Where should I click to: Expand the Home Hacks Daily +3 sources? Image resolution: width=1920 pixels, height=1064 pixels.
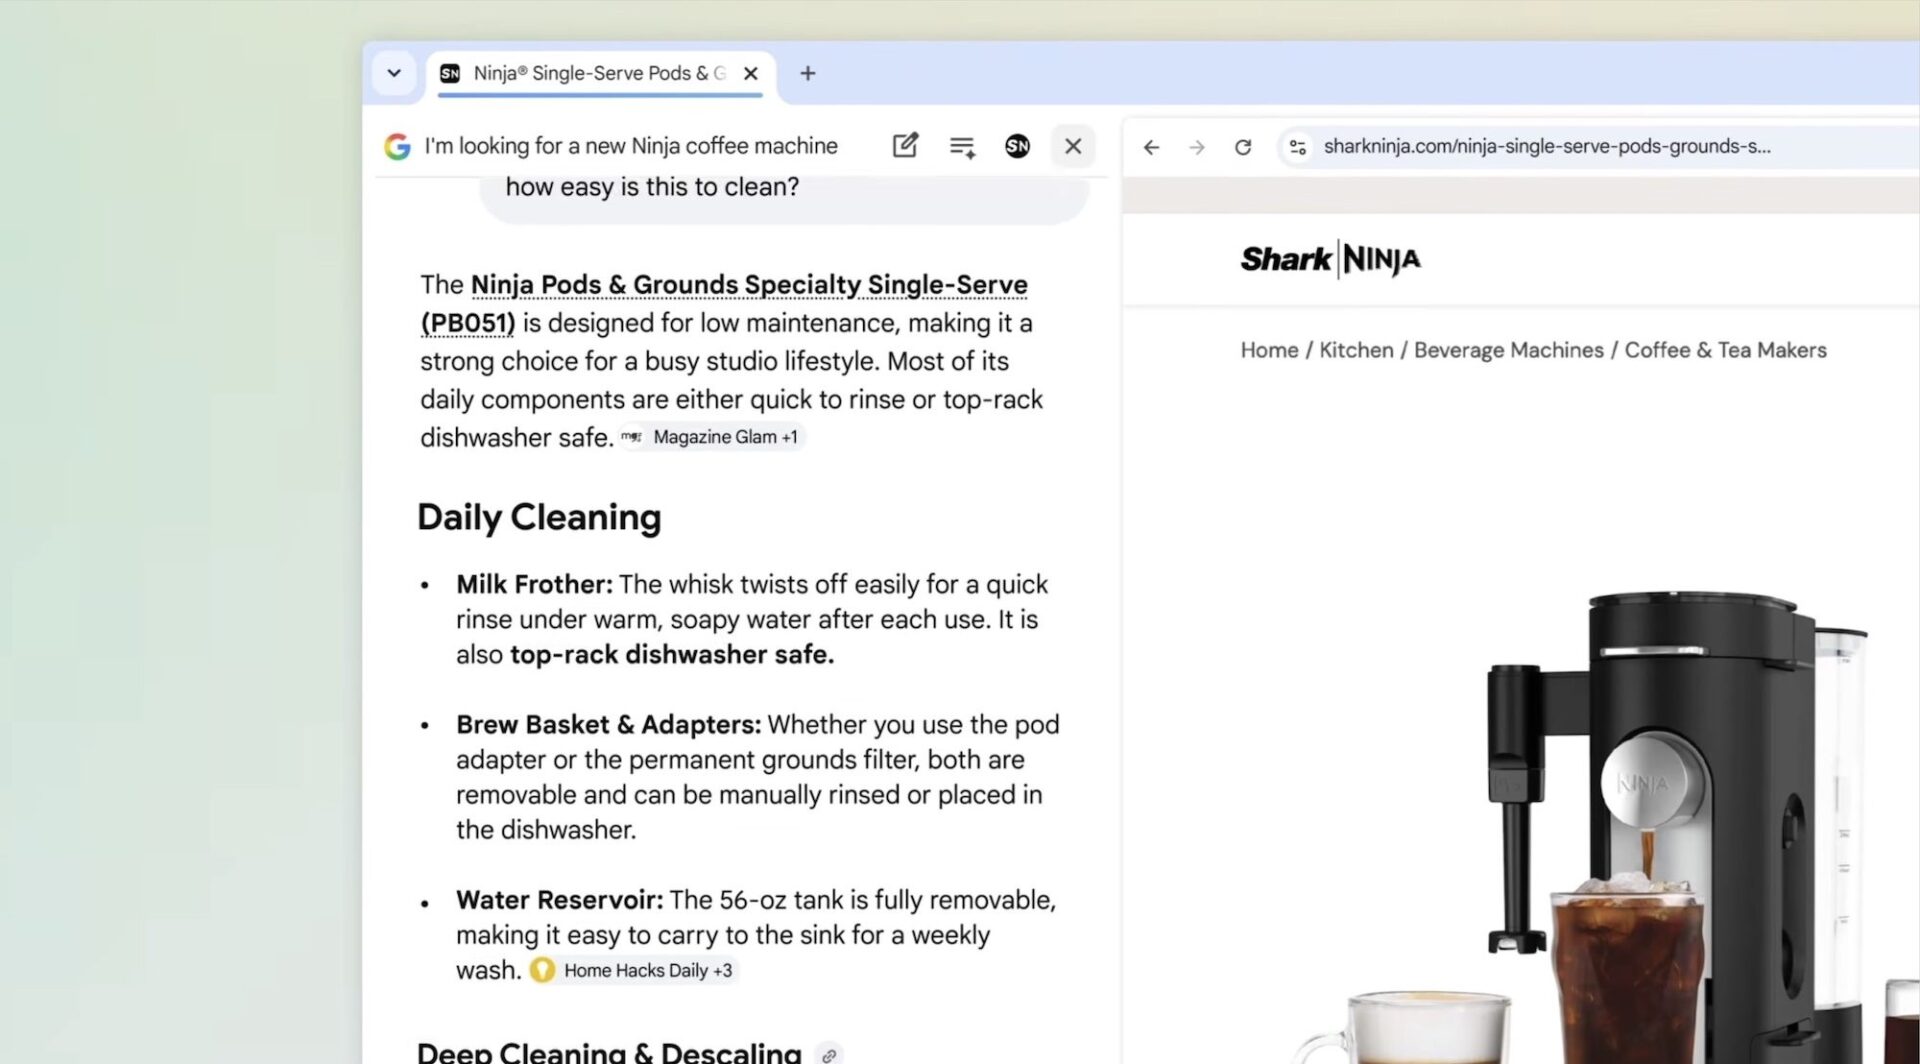[x=635, y=970]
